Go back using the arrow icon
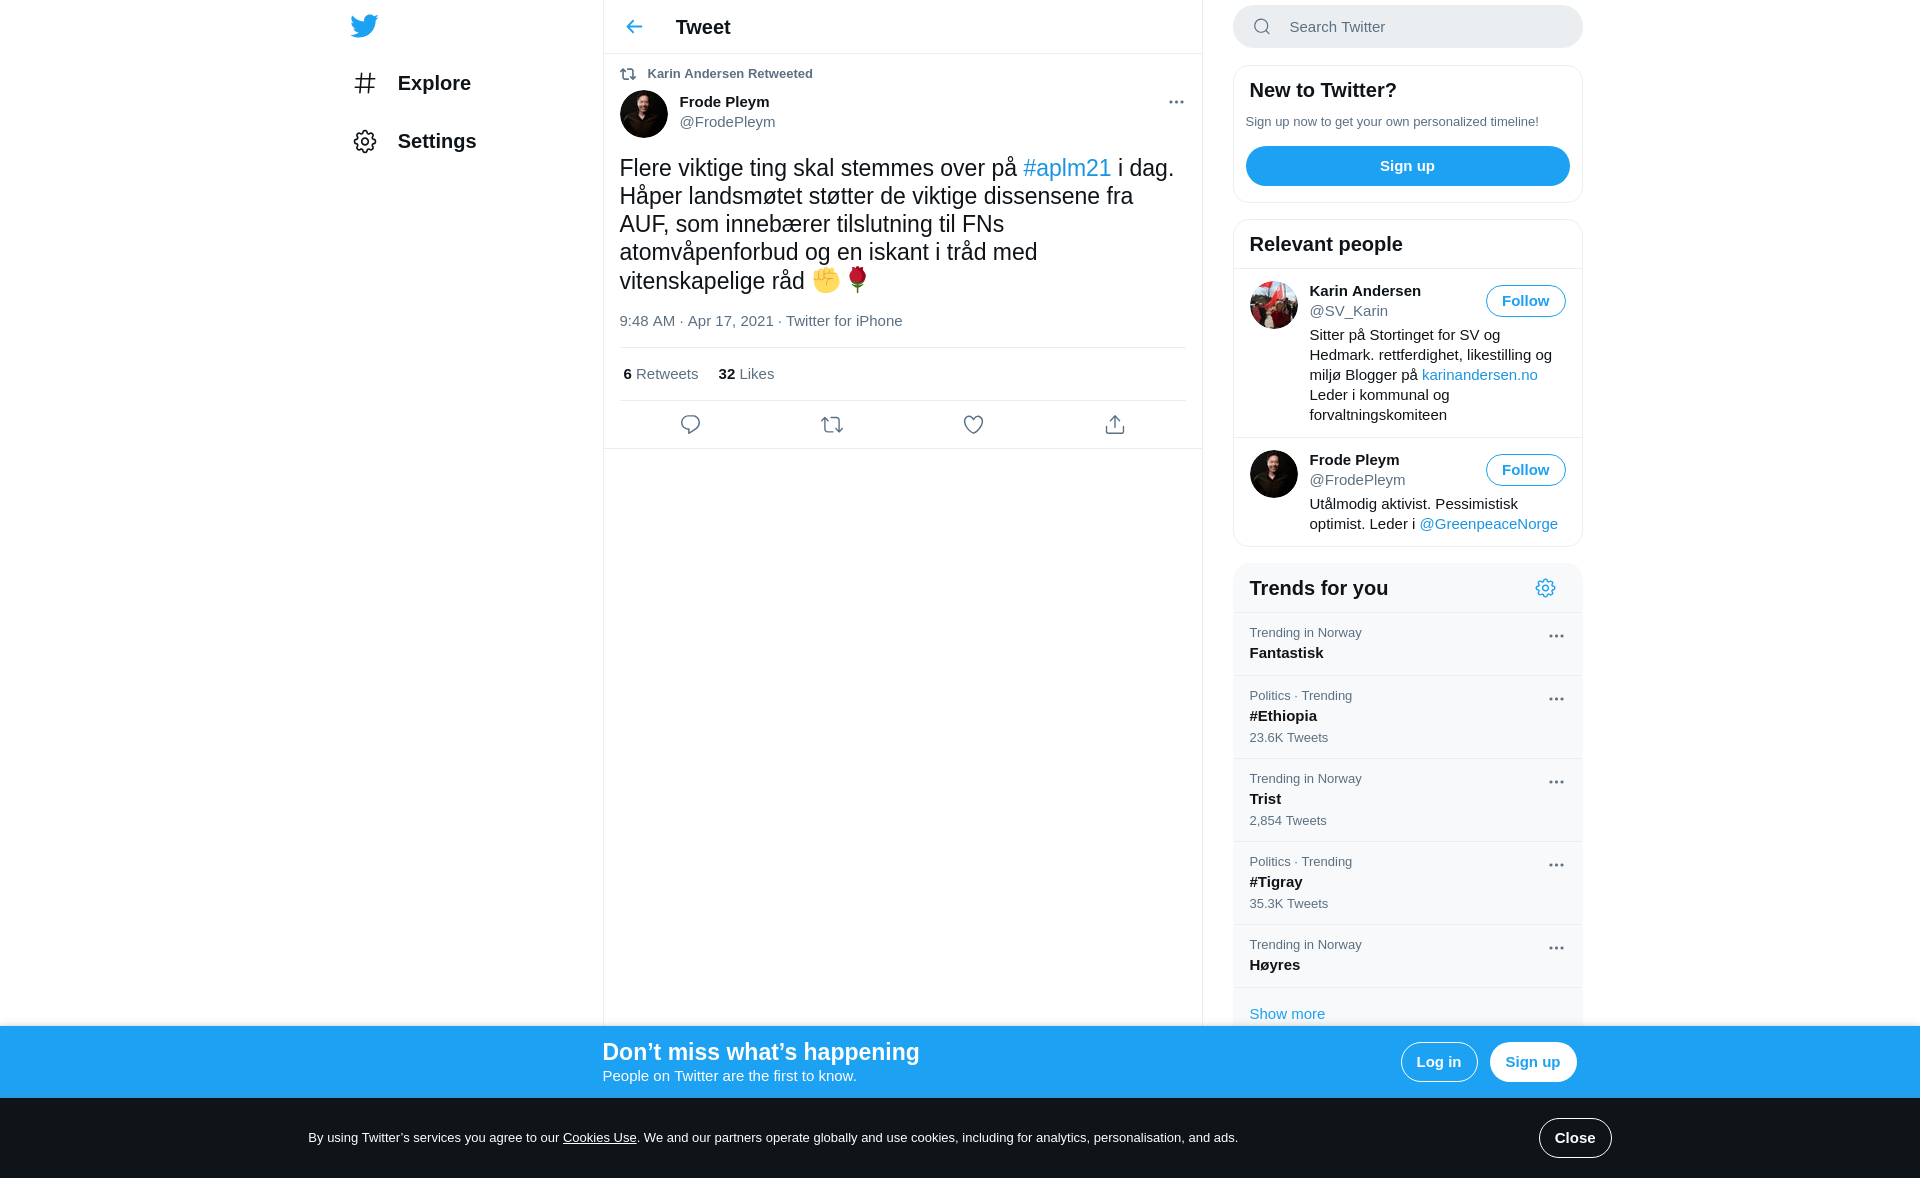 pos(634,27)
